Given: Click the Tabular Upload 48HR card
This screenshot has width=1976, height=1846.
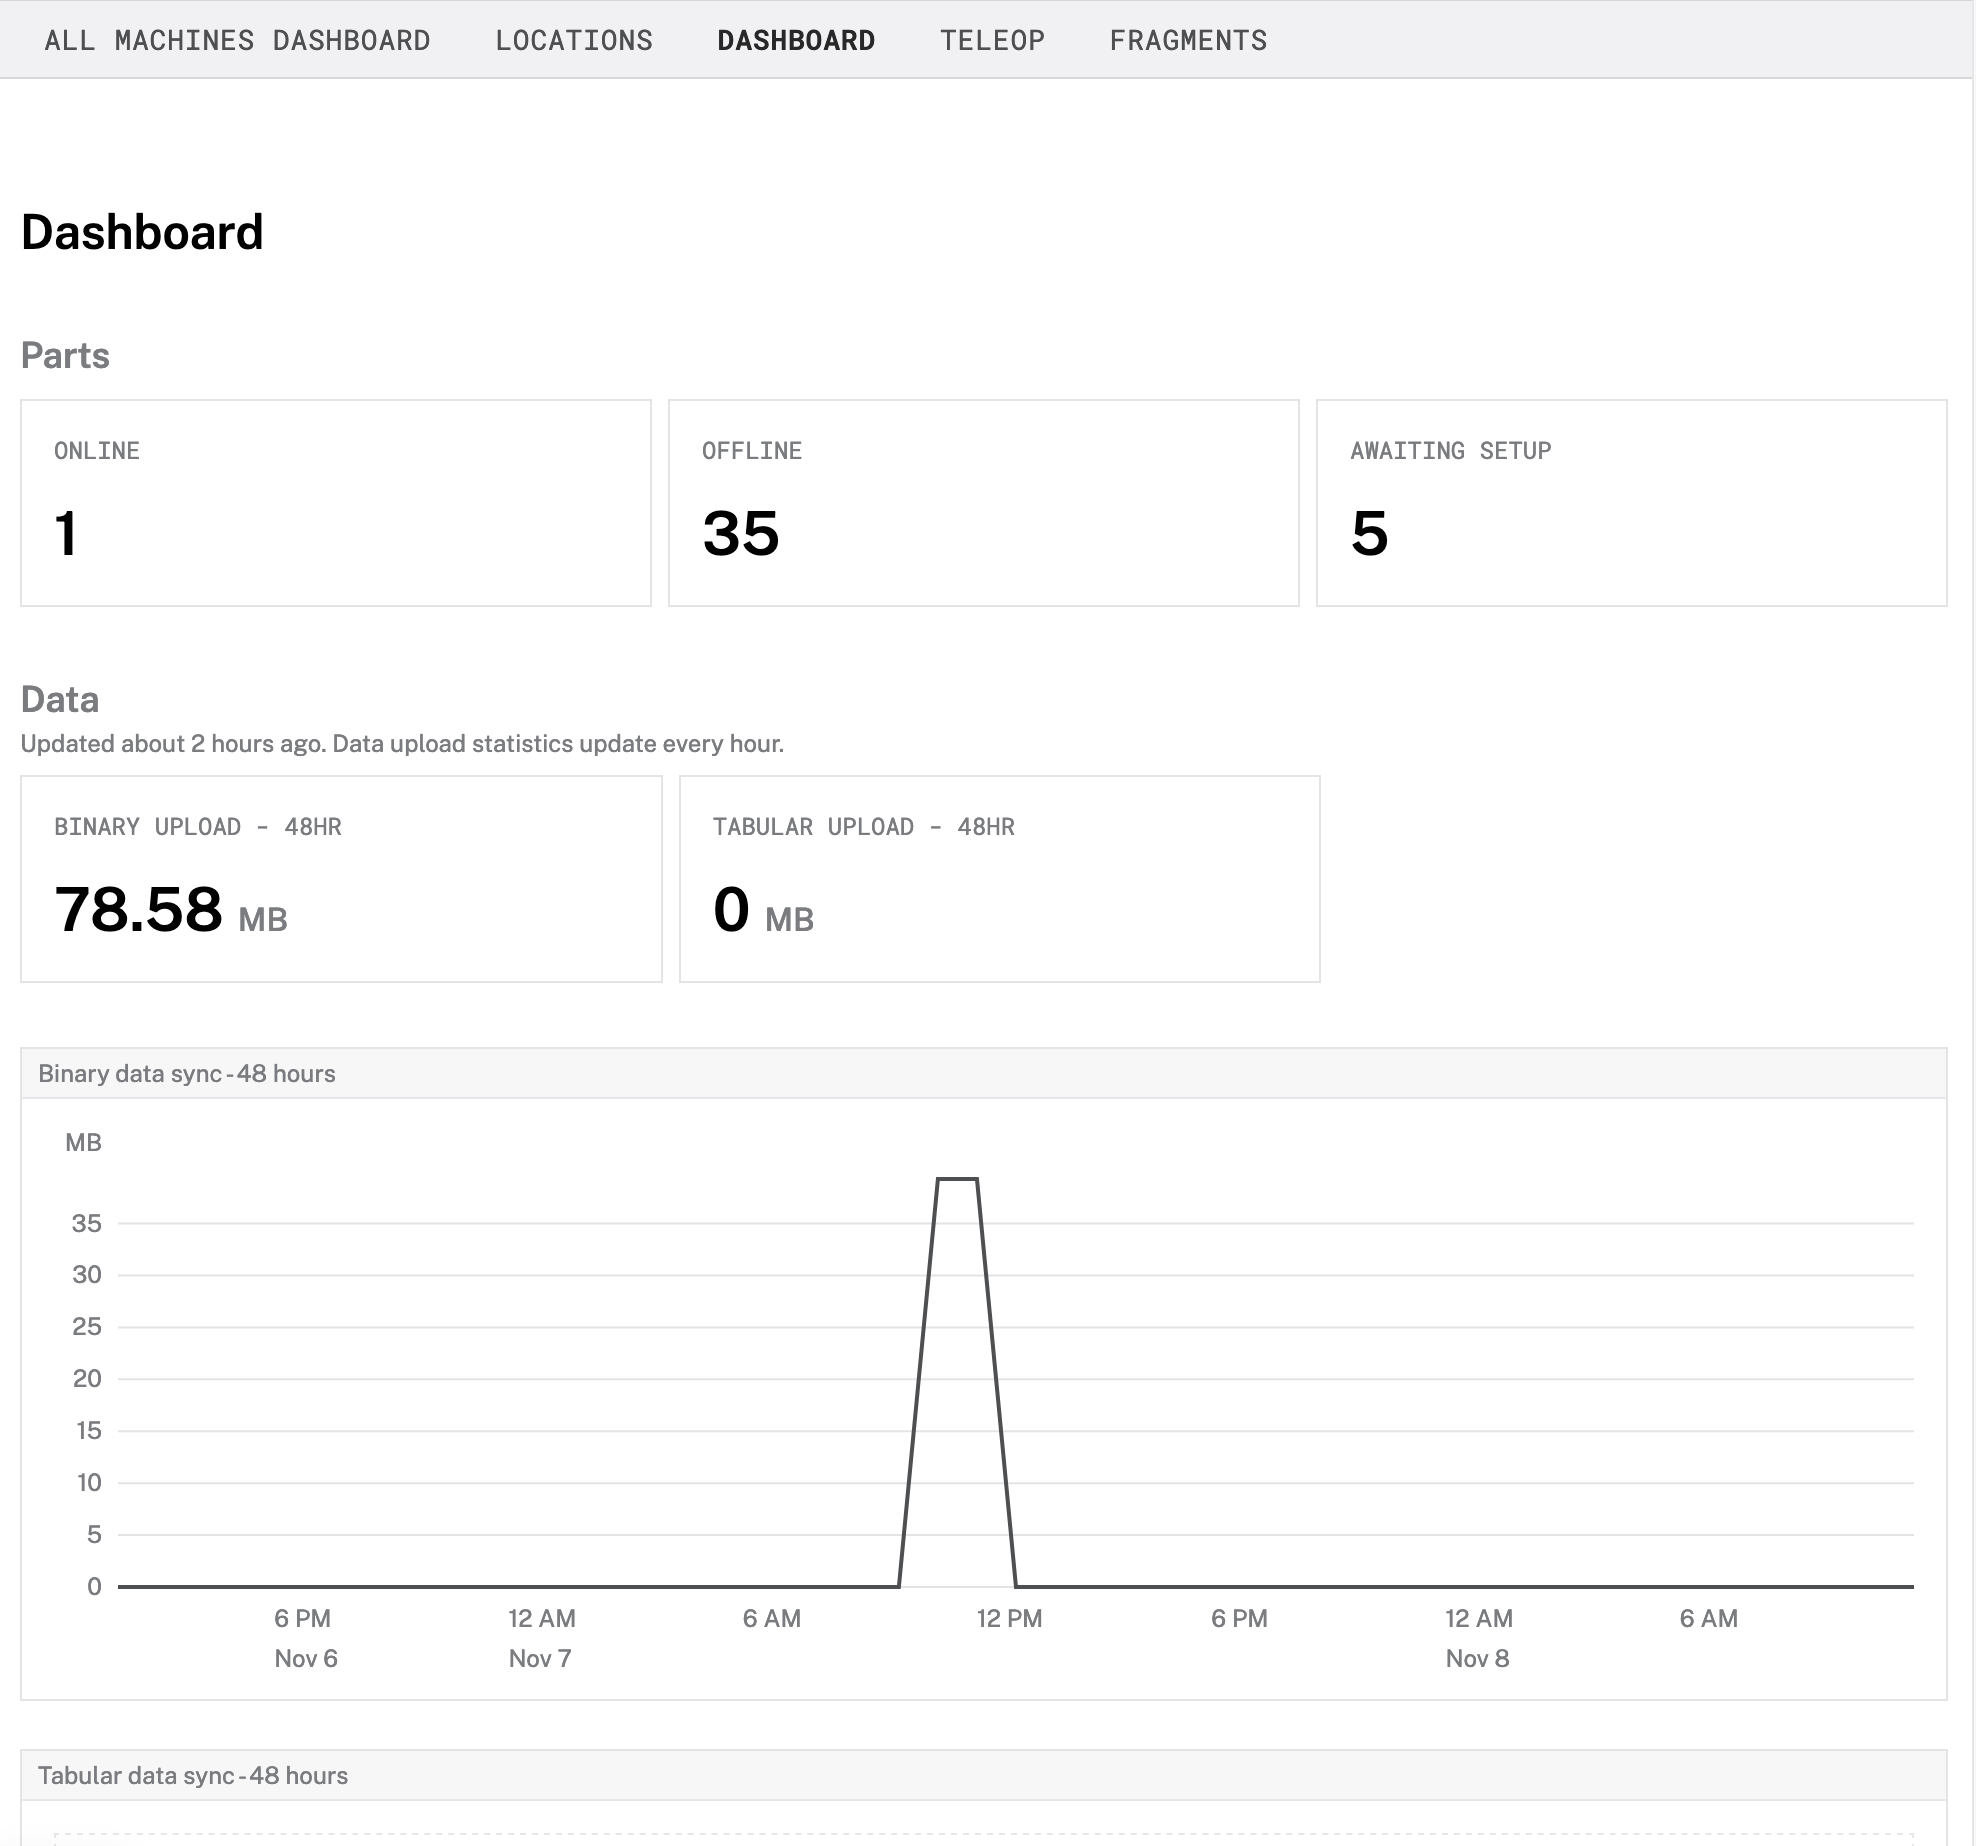Looking at the screenshot, I should (999, 879).
